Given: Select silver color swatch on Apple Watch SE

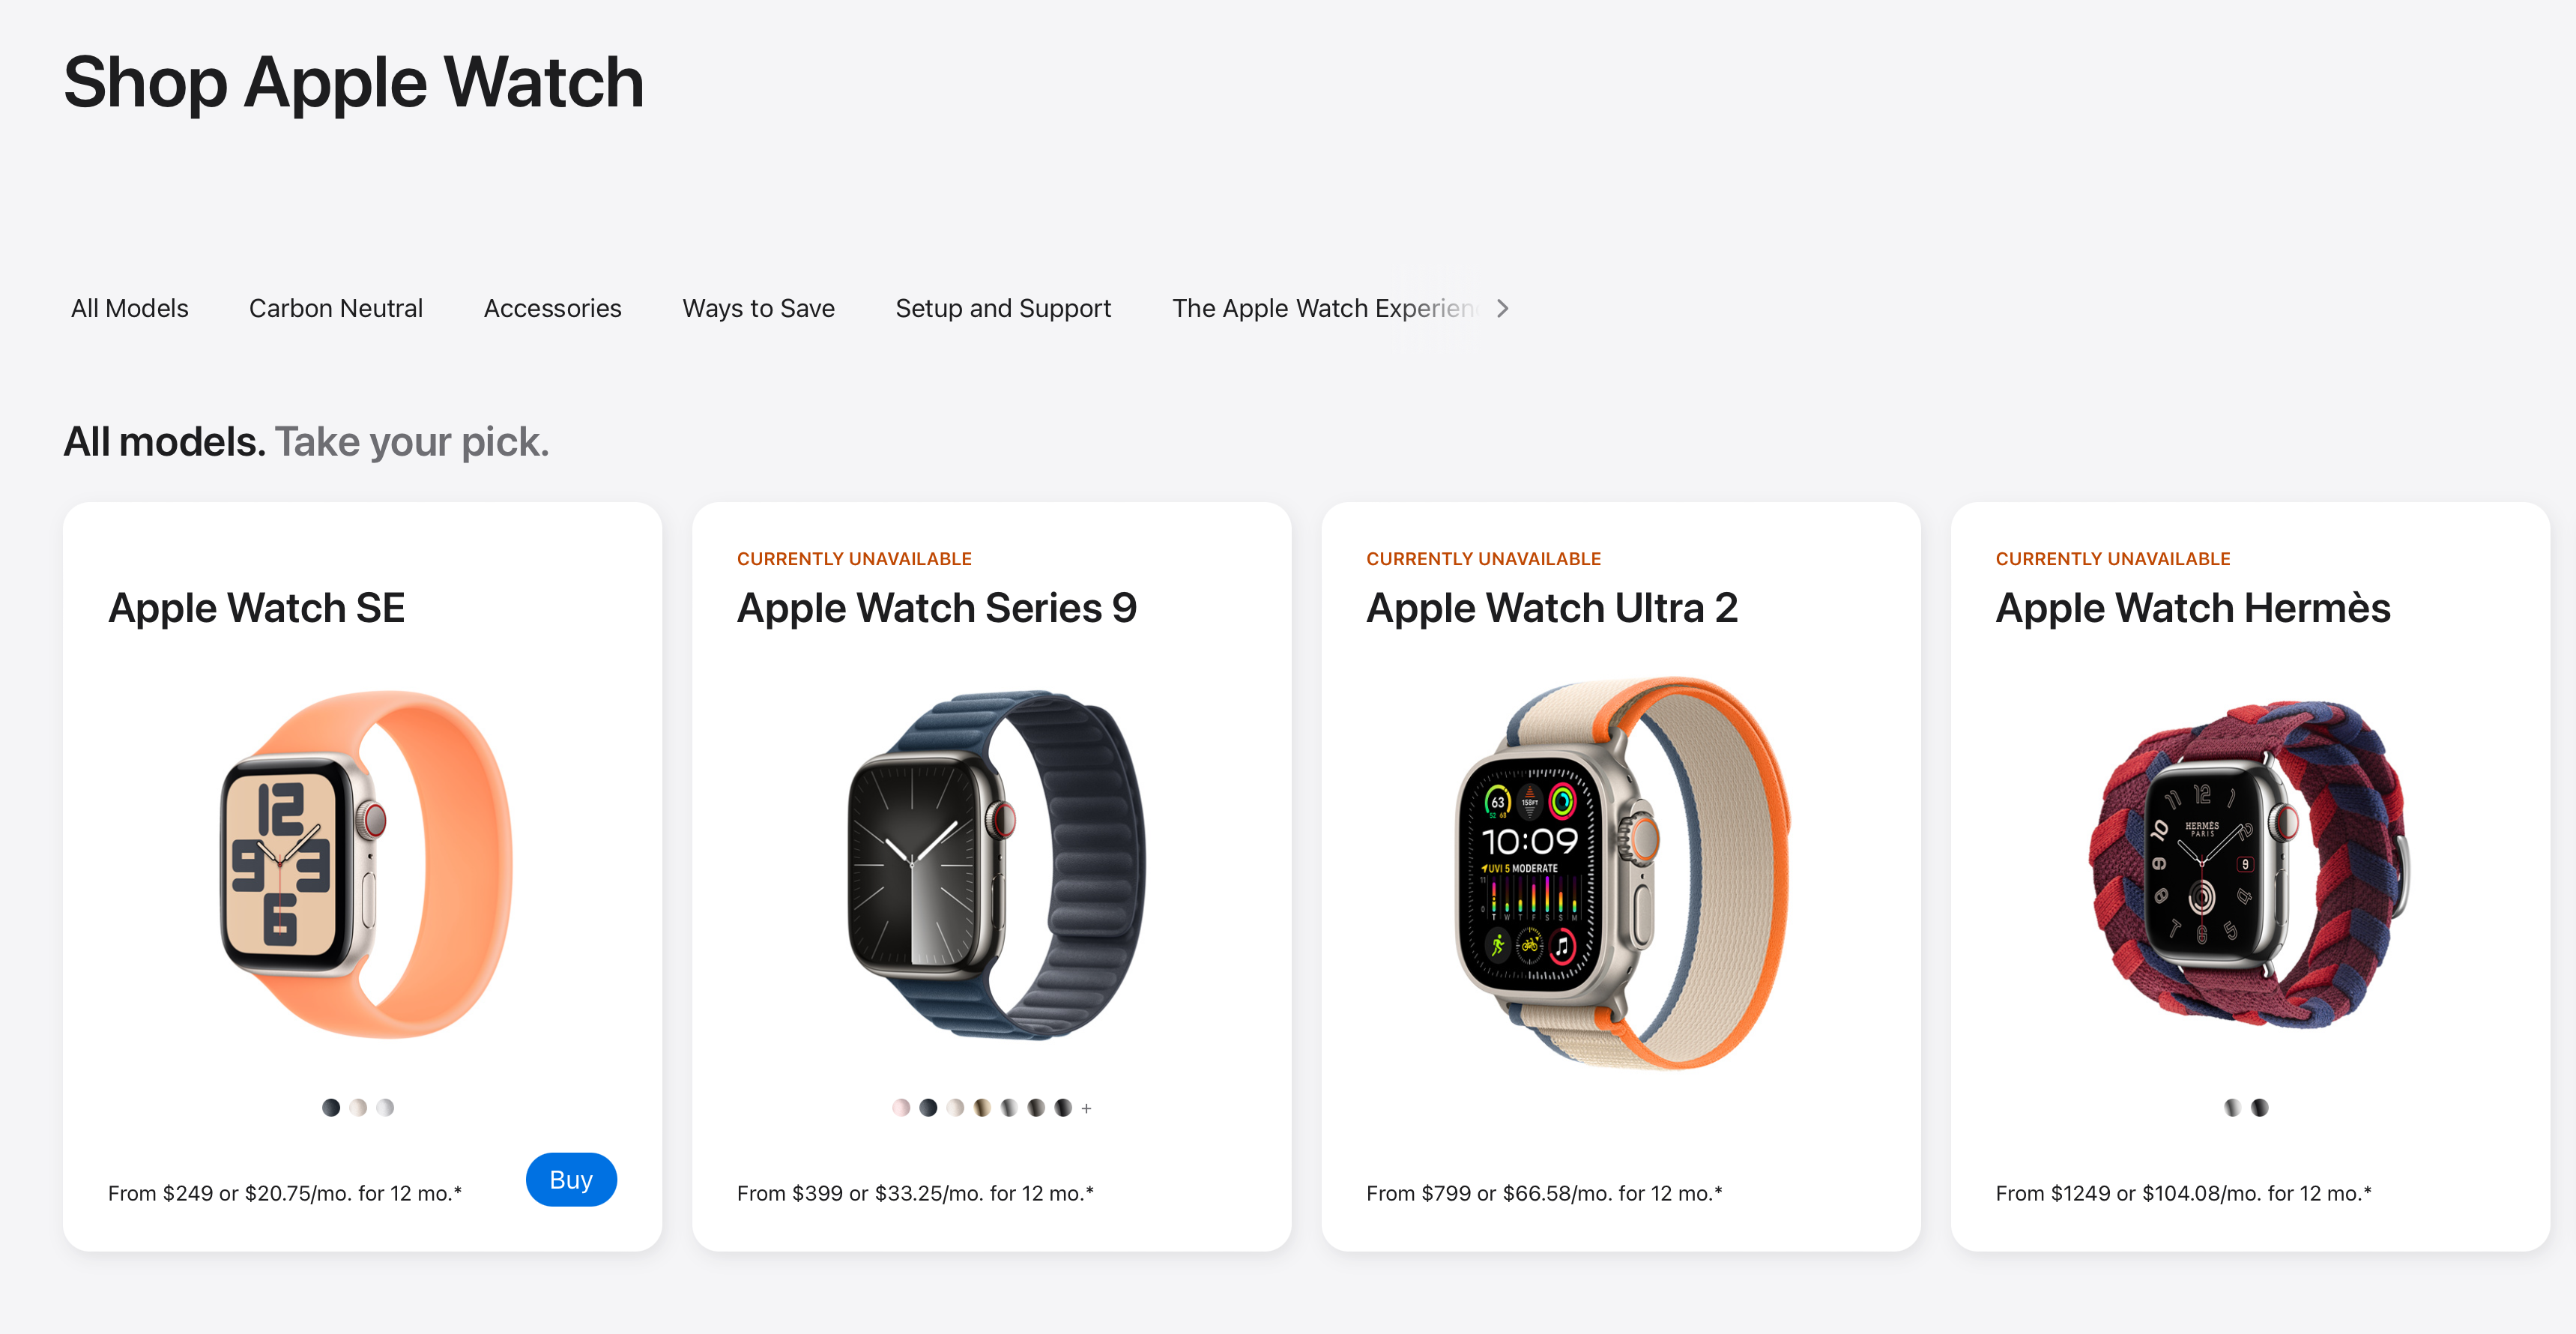Looking at the screenshot, I should [x=385, y=1107].
